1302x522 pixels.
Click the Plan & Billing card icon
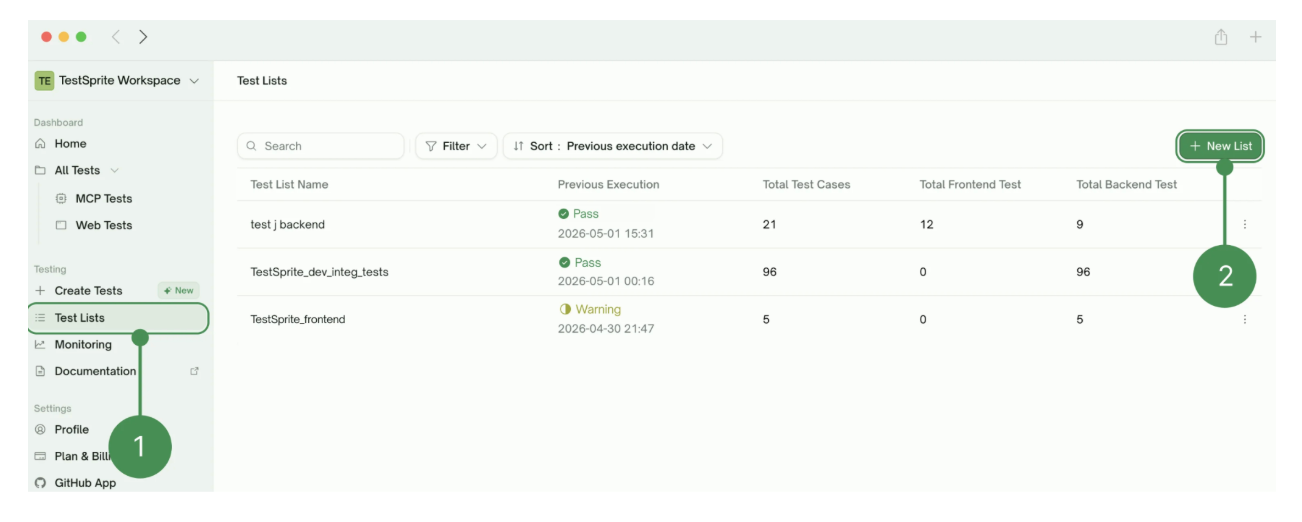point(40,457)
